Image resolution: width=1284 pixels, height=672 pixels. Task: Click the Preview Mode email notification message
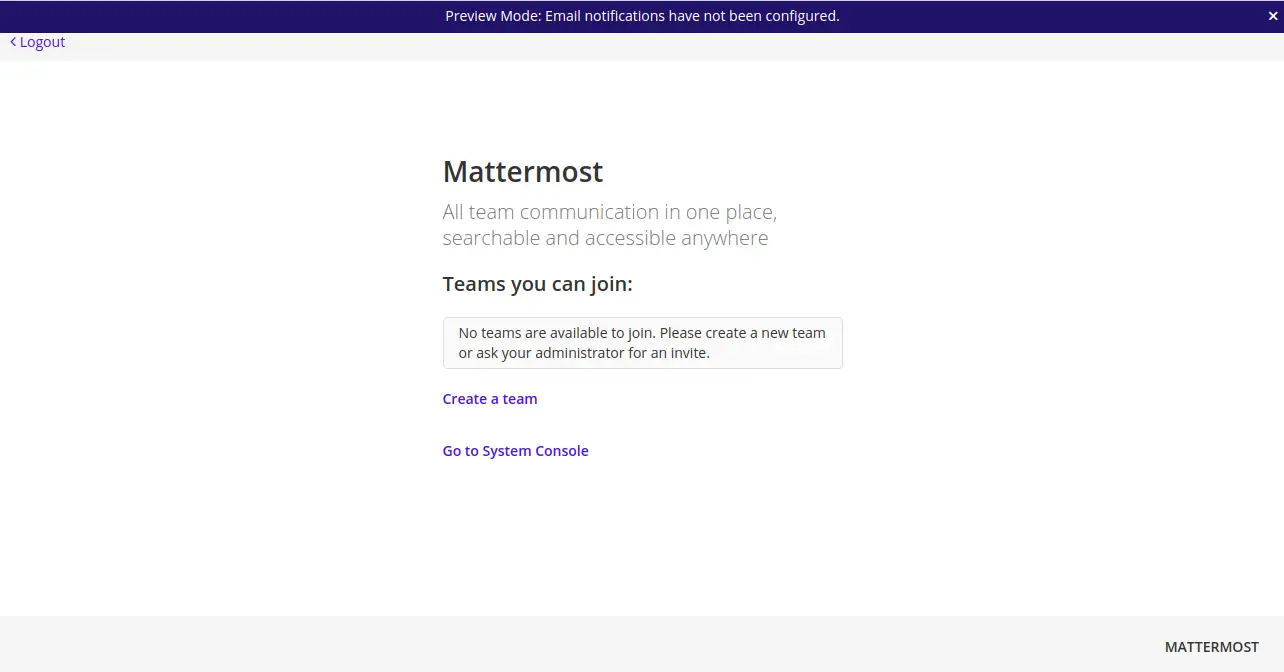tap(642, 16)
